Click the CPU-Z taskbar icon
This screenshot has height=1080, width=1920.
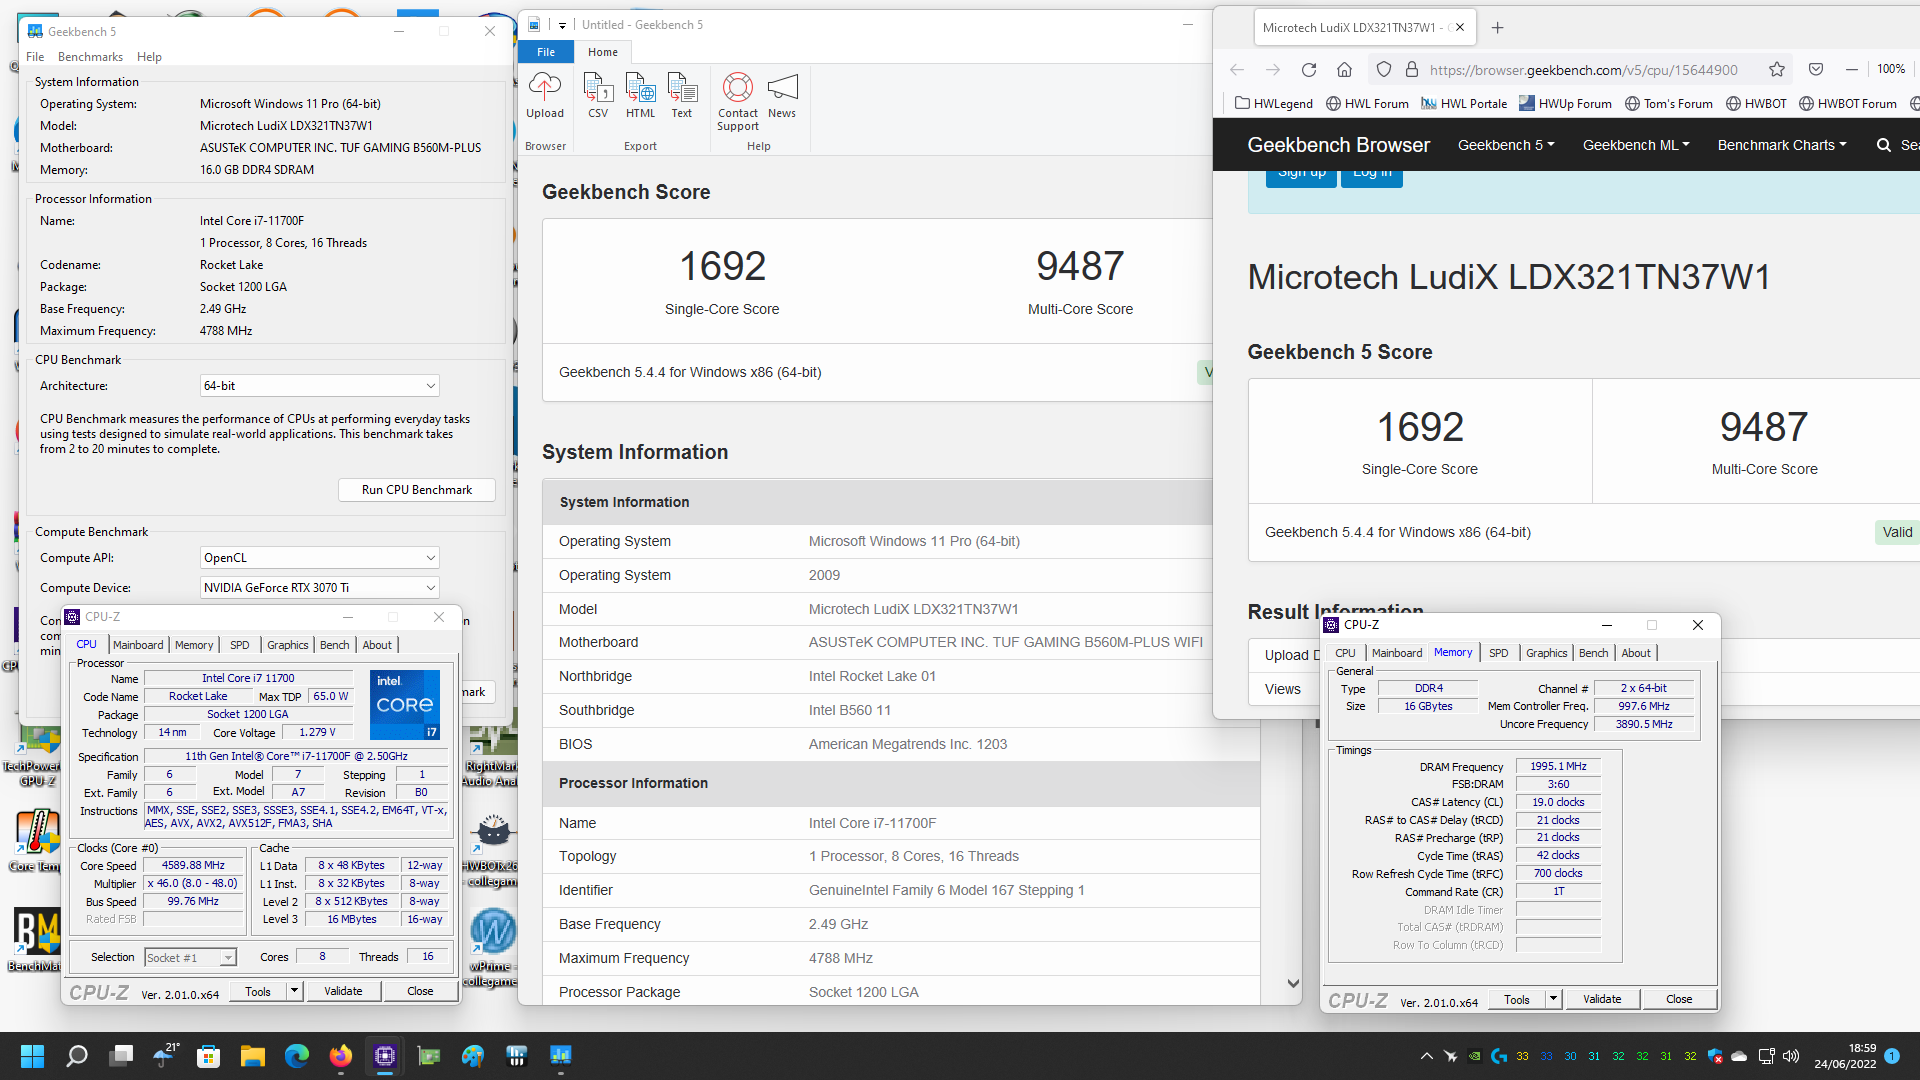pos(385,1056)
